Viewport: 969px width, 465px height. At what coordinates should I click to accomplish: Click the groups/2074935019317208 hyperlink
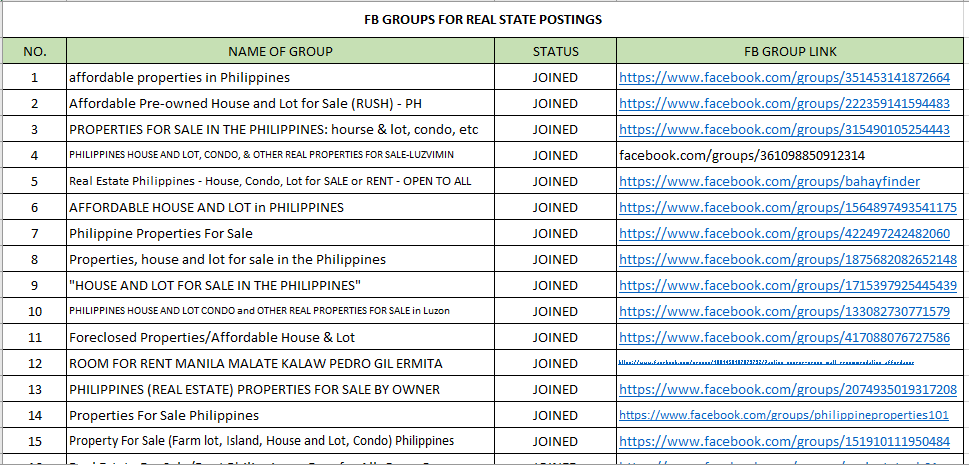click(788, 390)
